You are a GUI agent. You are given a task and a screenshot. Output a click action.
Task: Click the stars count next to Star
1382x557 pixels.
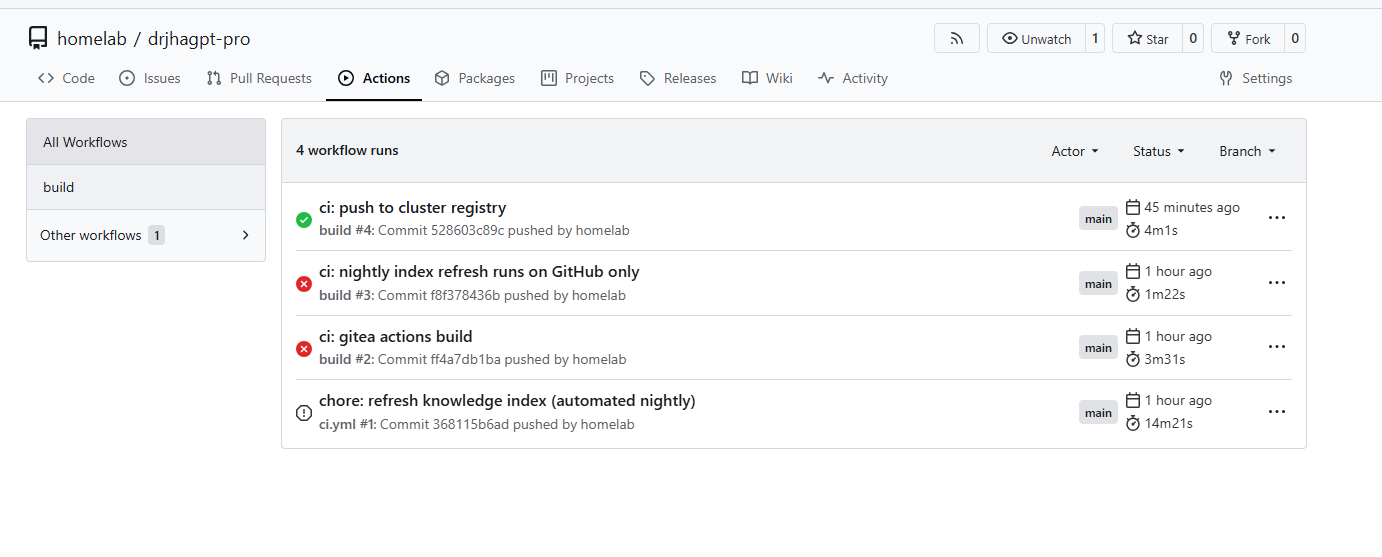[1192, 39]
